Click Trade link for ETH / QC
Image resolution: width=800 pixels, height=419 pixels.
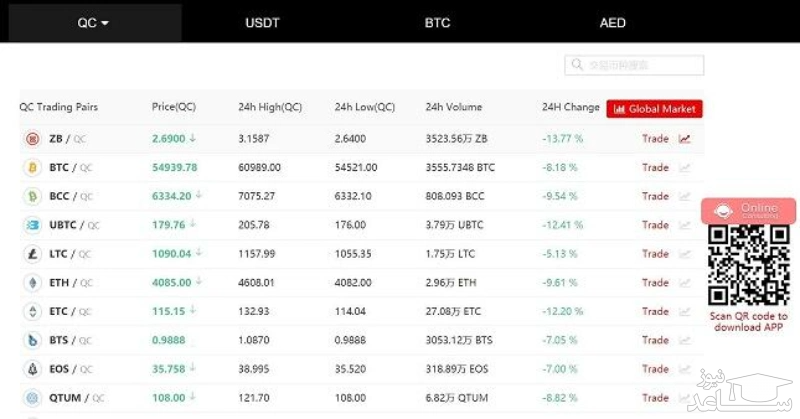[655, 283]
